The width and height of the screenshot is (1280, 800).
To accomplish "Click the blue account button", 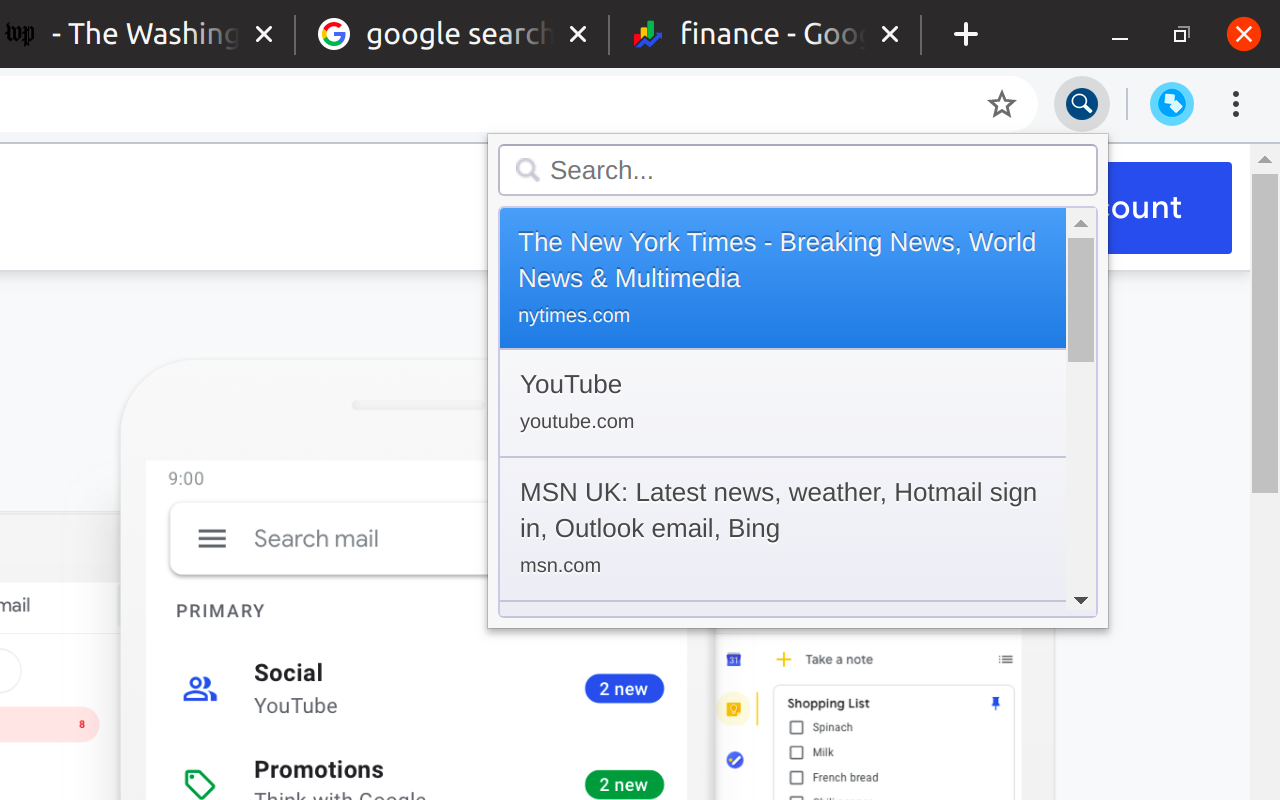I will (x=1170, y=208).
